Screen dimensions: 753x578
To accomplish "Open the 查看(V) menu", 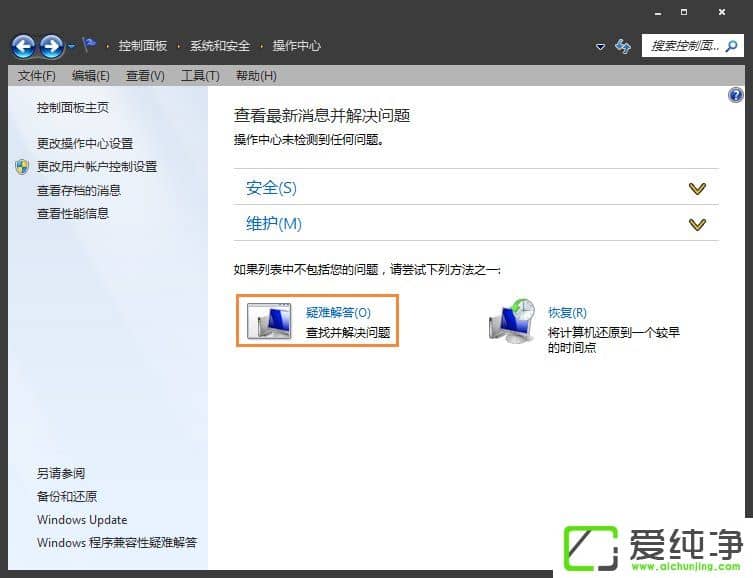I will click(145, 76).
